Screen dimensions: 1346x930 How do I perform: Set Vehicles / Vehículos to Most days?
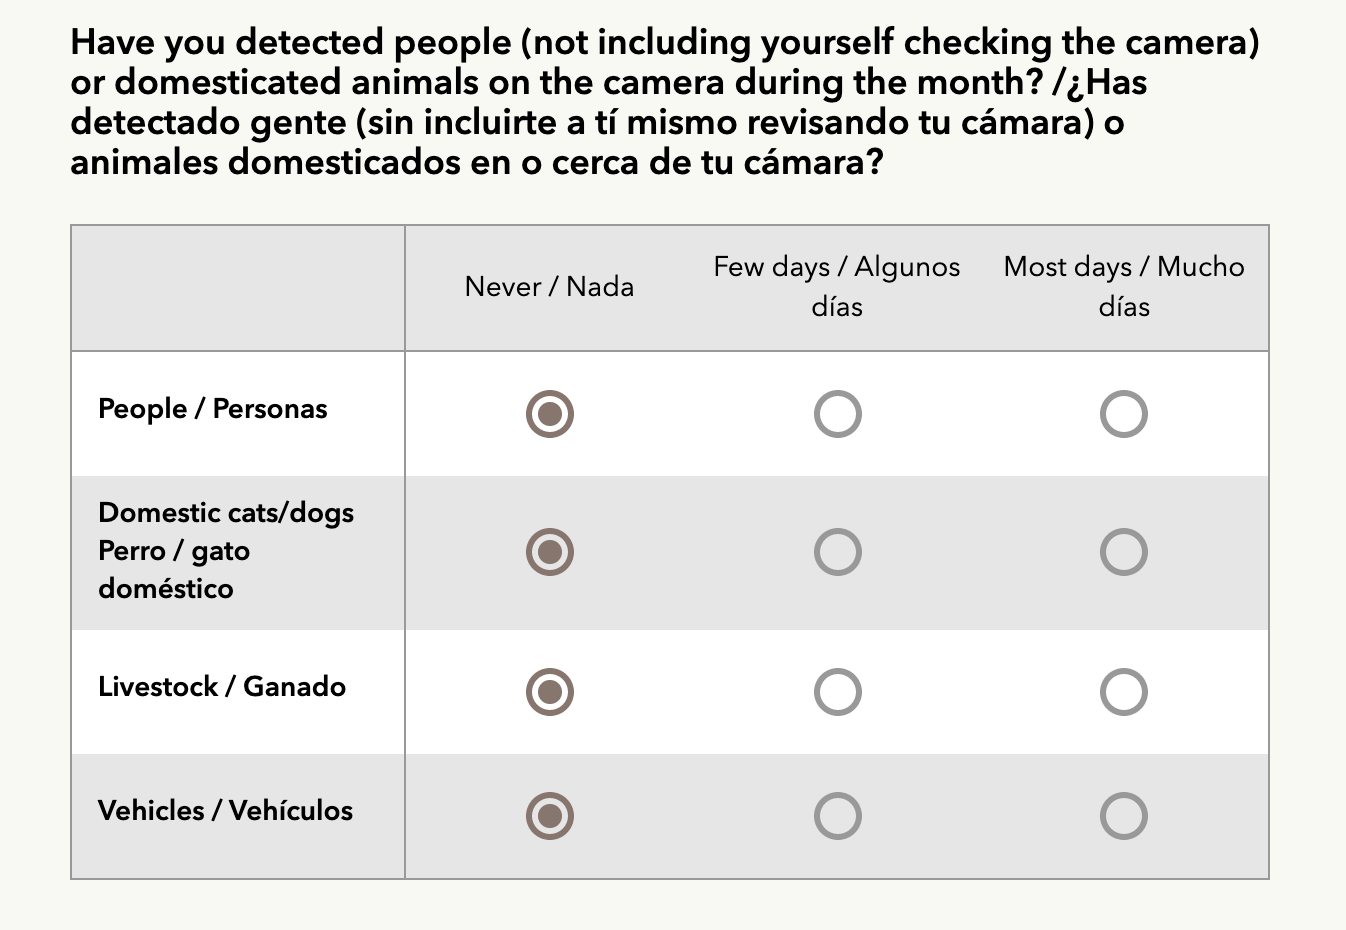click(1123, 816)
